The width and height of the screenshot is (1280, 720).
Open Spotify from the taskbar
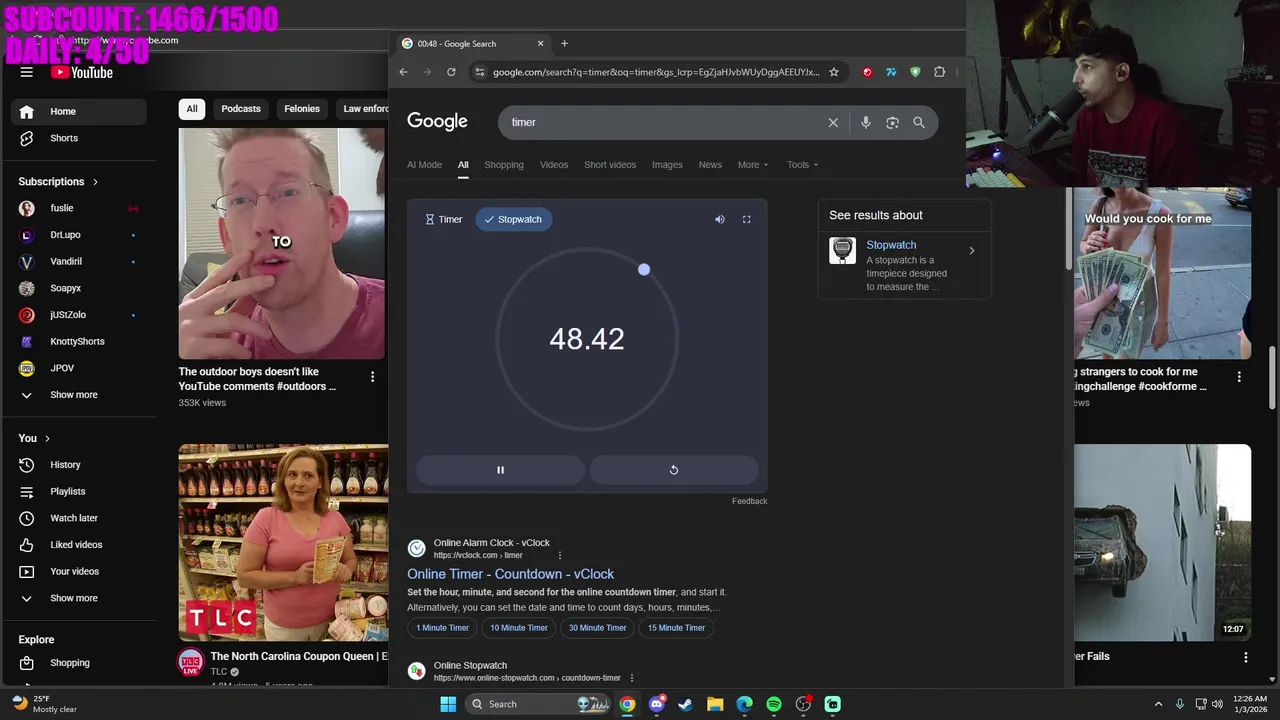[x=774, y=704]
